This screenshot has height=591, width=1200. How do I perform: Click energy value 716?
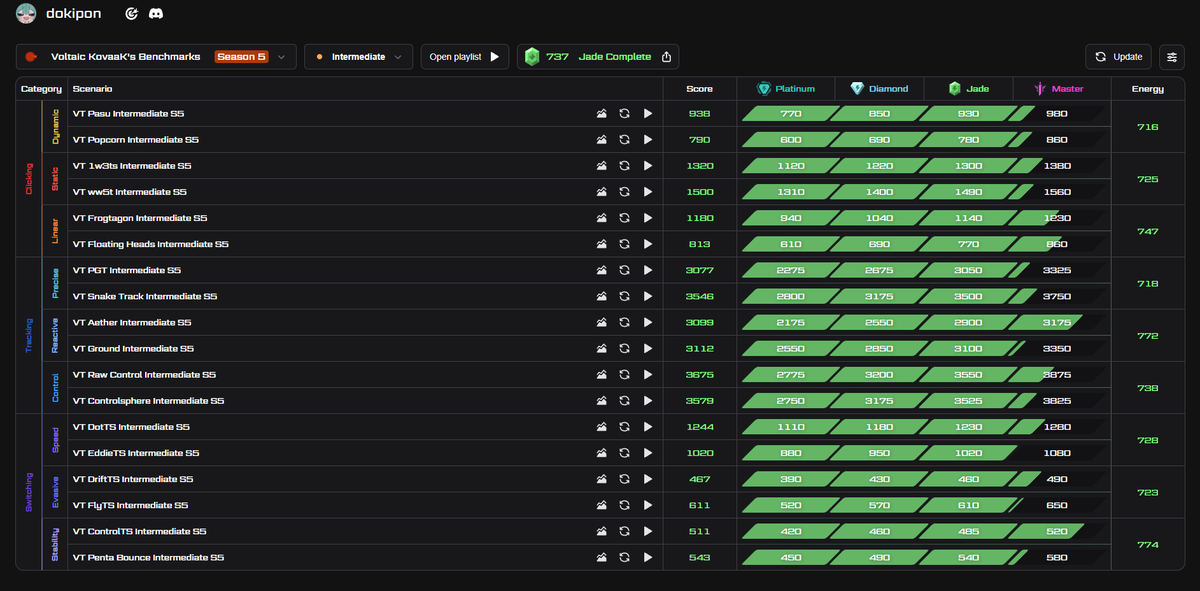coord(1148,127)
